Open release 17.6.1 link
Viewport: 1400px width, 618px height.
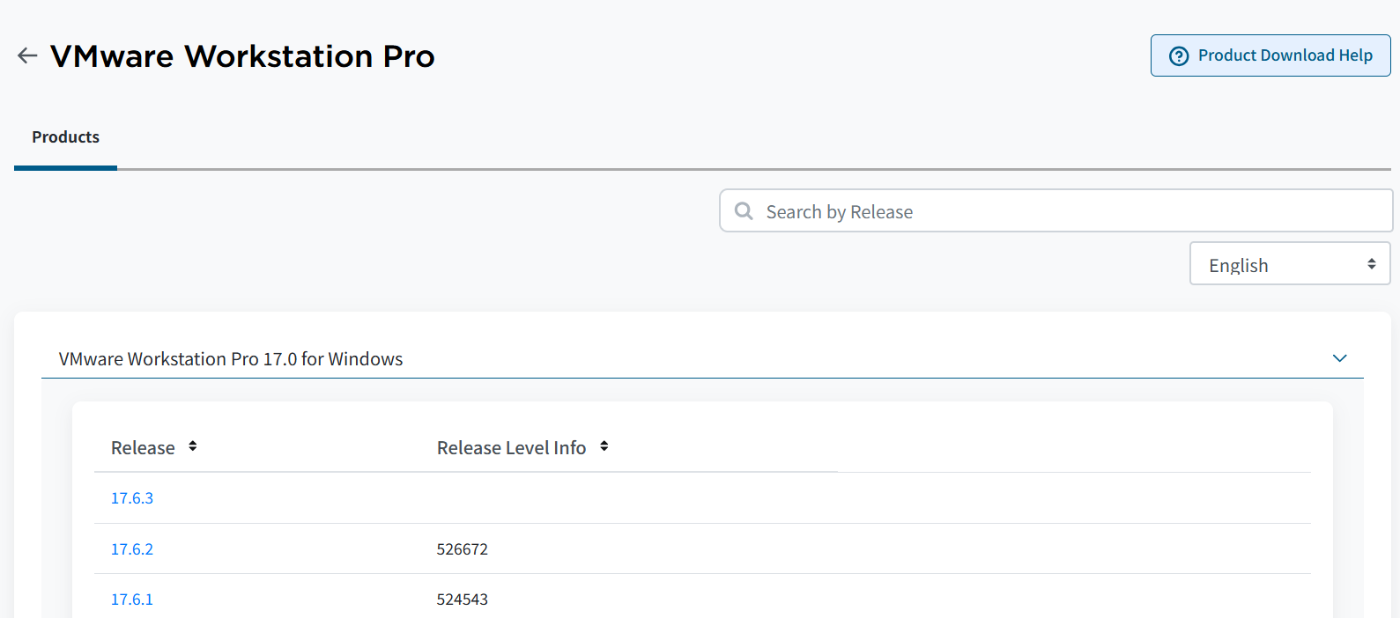(132, 599)
